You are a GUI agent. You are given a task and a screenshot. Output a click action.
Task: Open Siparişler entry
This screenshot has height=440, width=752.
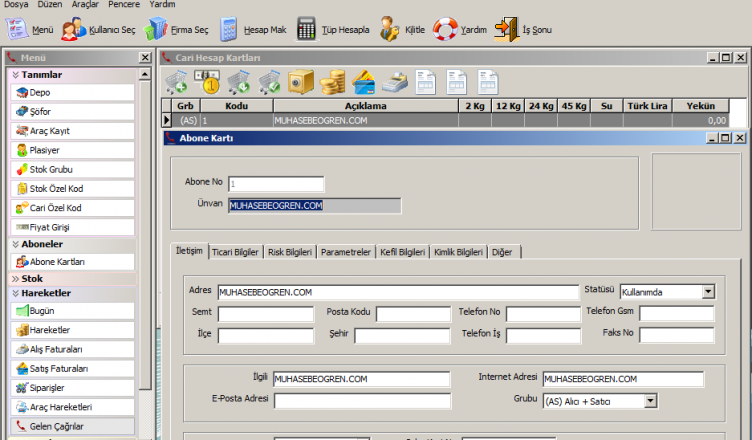[72, 388]
